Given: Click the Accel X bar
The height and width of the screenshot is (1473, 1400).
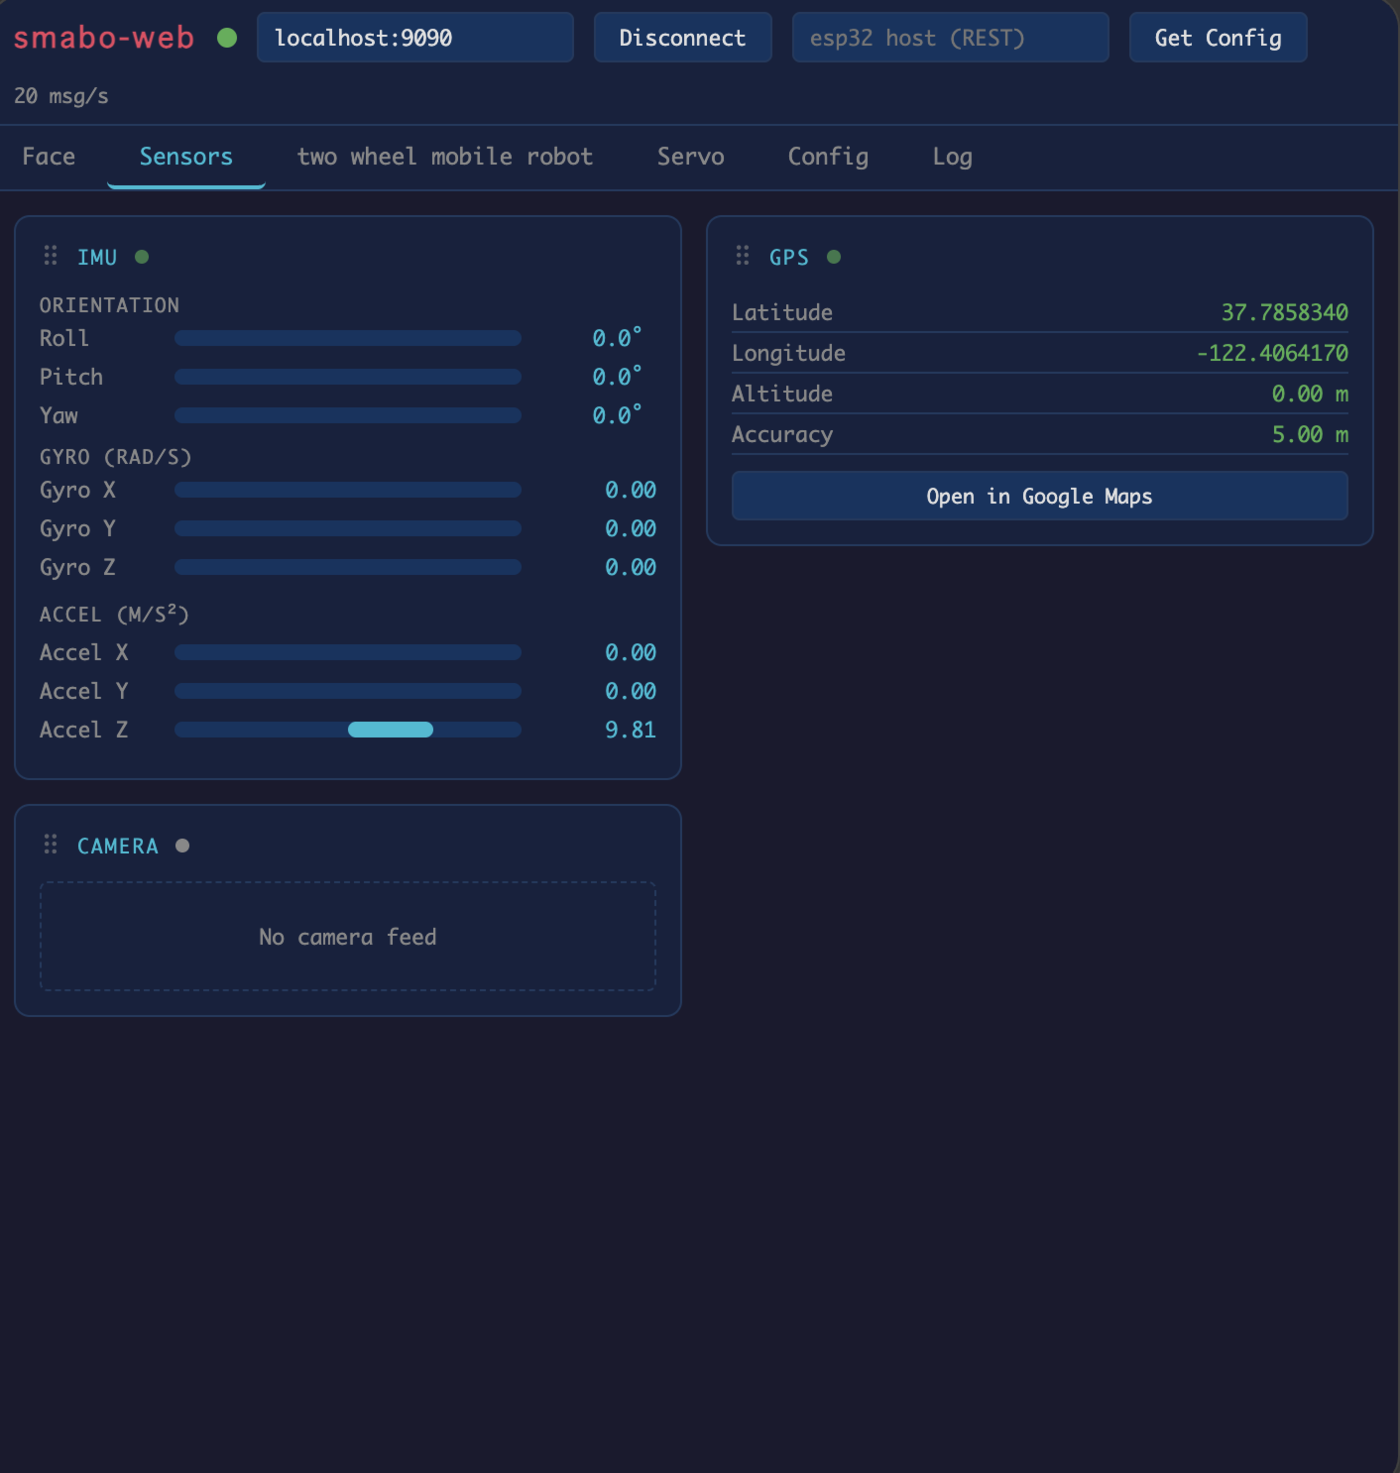Looking at the screenshot, I should pos(348,652).
